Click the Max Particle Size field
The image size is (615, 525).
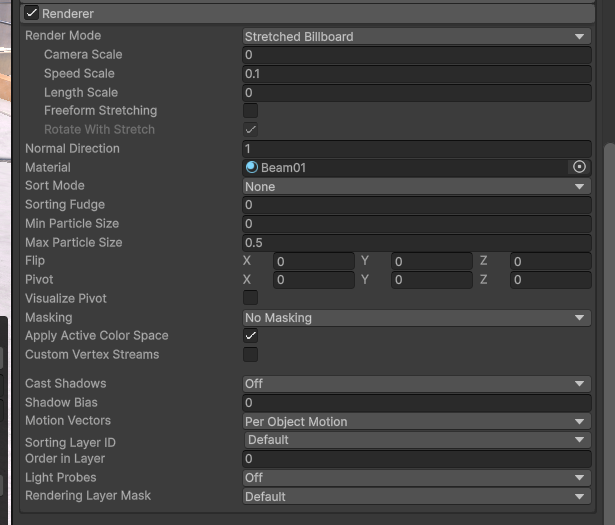(x=416, y=243)
